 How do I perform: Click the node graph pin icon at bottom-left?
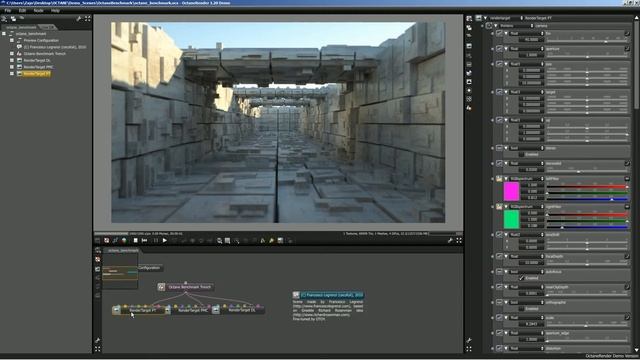point(98,340)
